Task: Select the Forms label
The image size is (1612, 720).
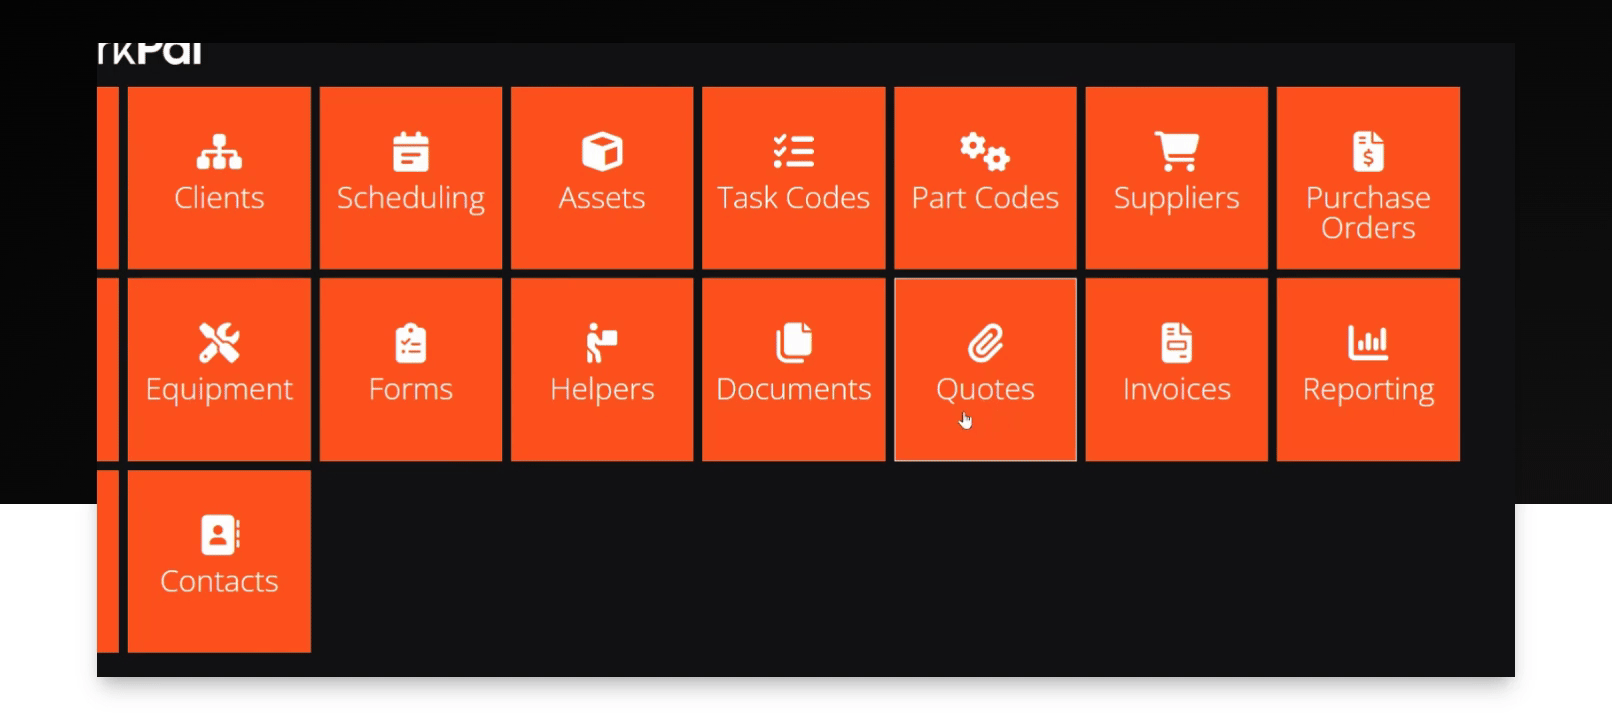Action: click(x=411, y=389)
